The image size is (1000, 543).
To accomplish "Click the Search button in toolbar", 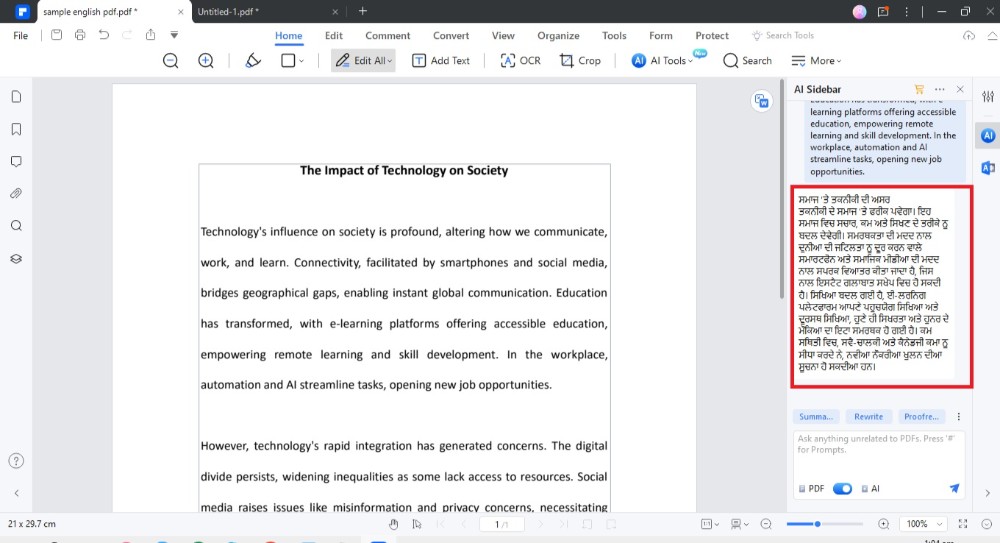I will click(747, 61).
